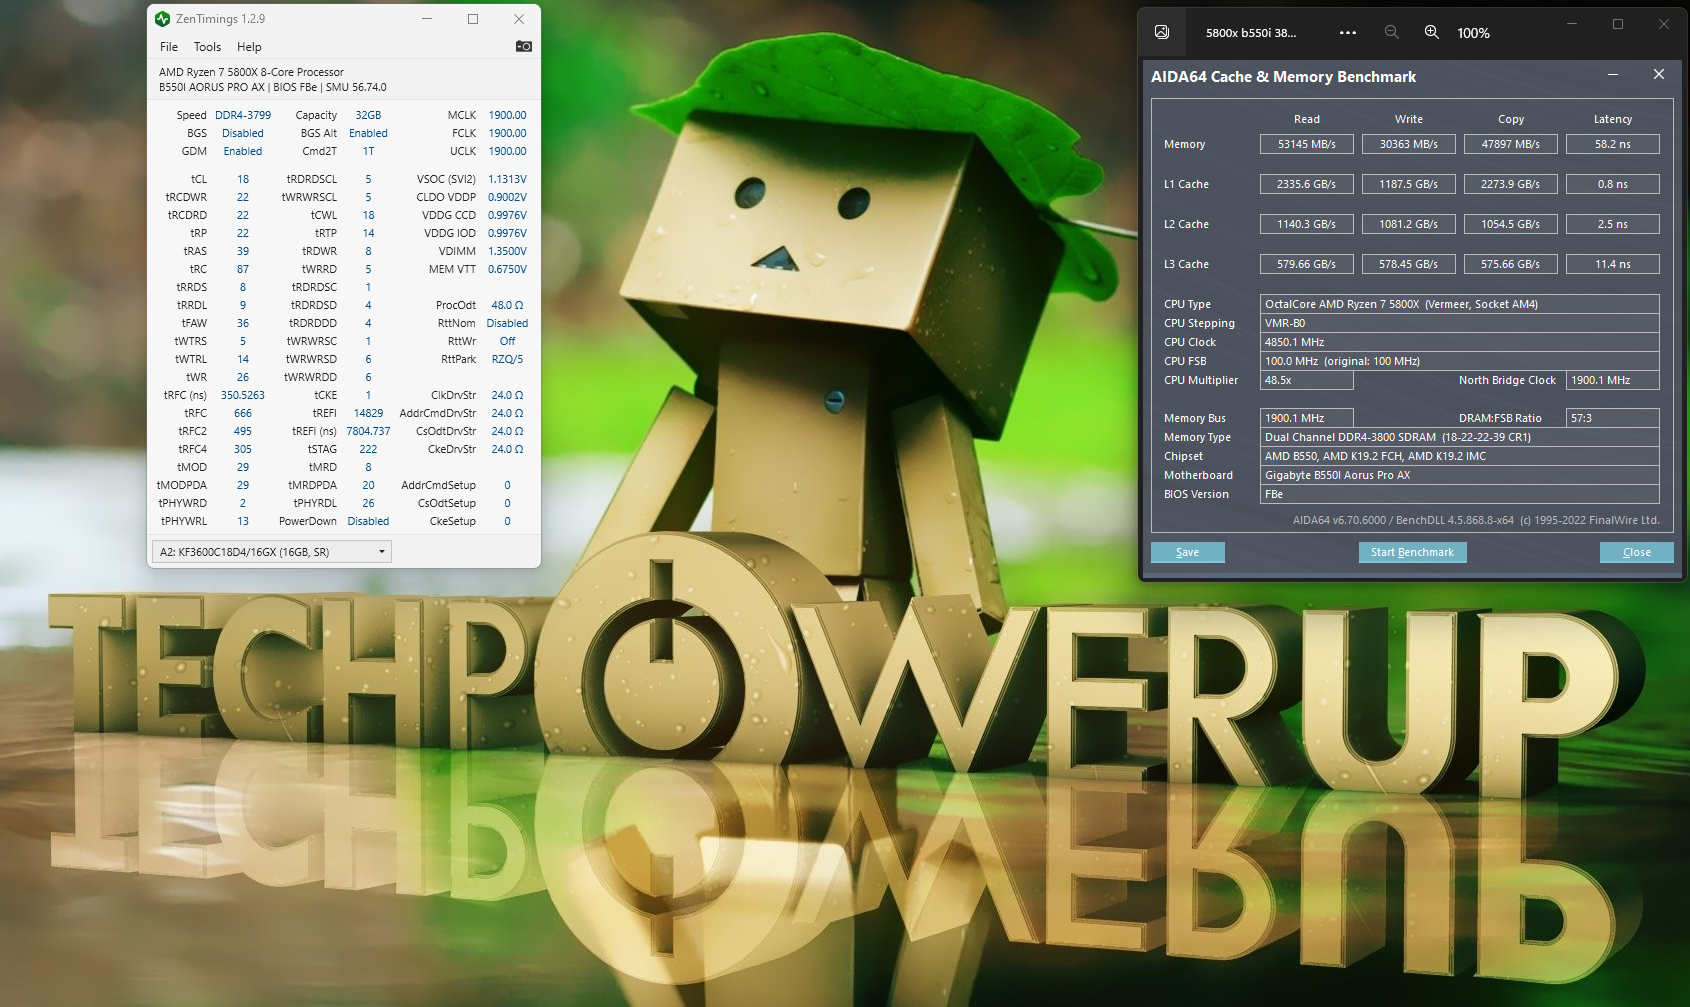Open the Help menu in ZenTimings
1690x1007 pixels.
(x=249, y=47)
